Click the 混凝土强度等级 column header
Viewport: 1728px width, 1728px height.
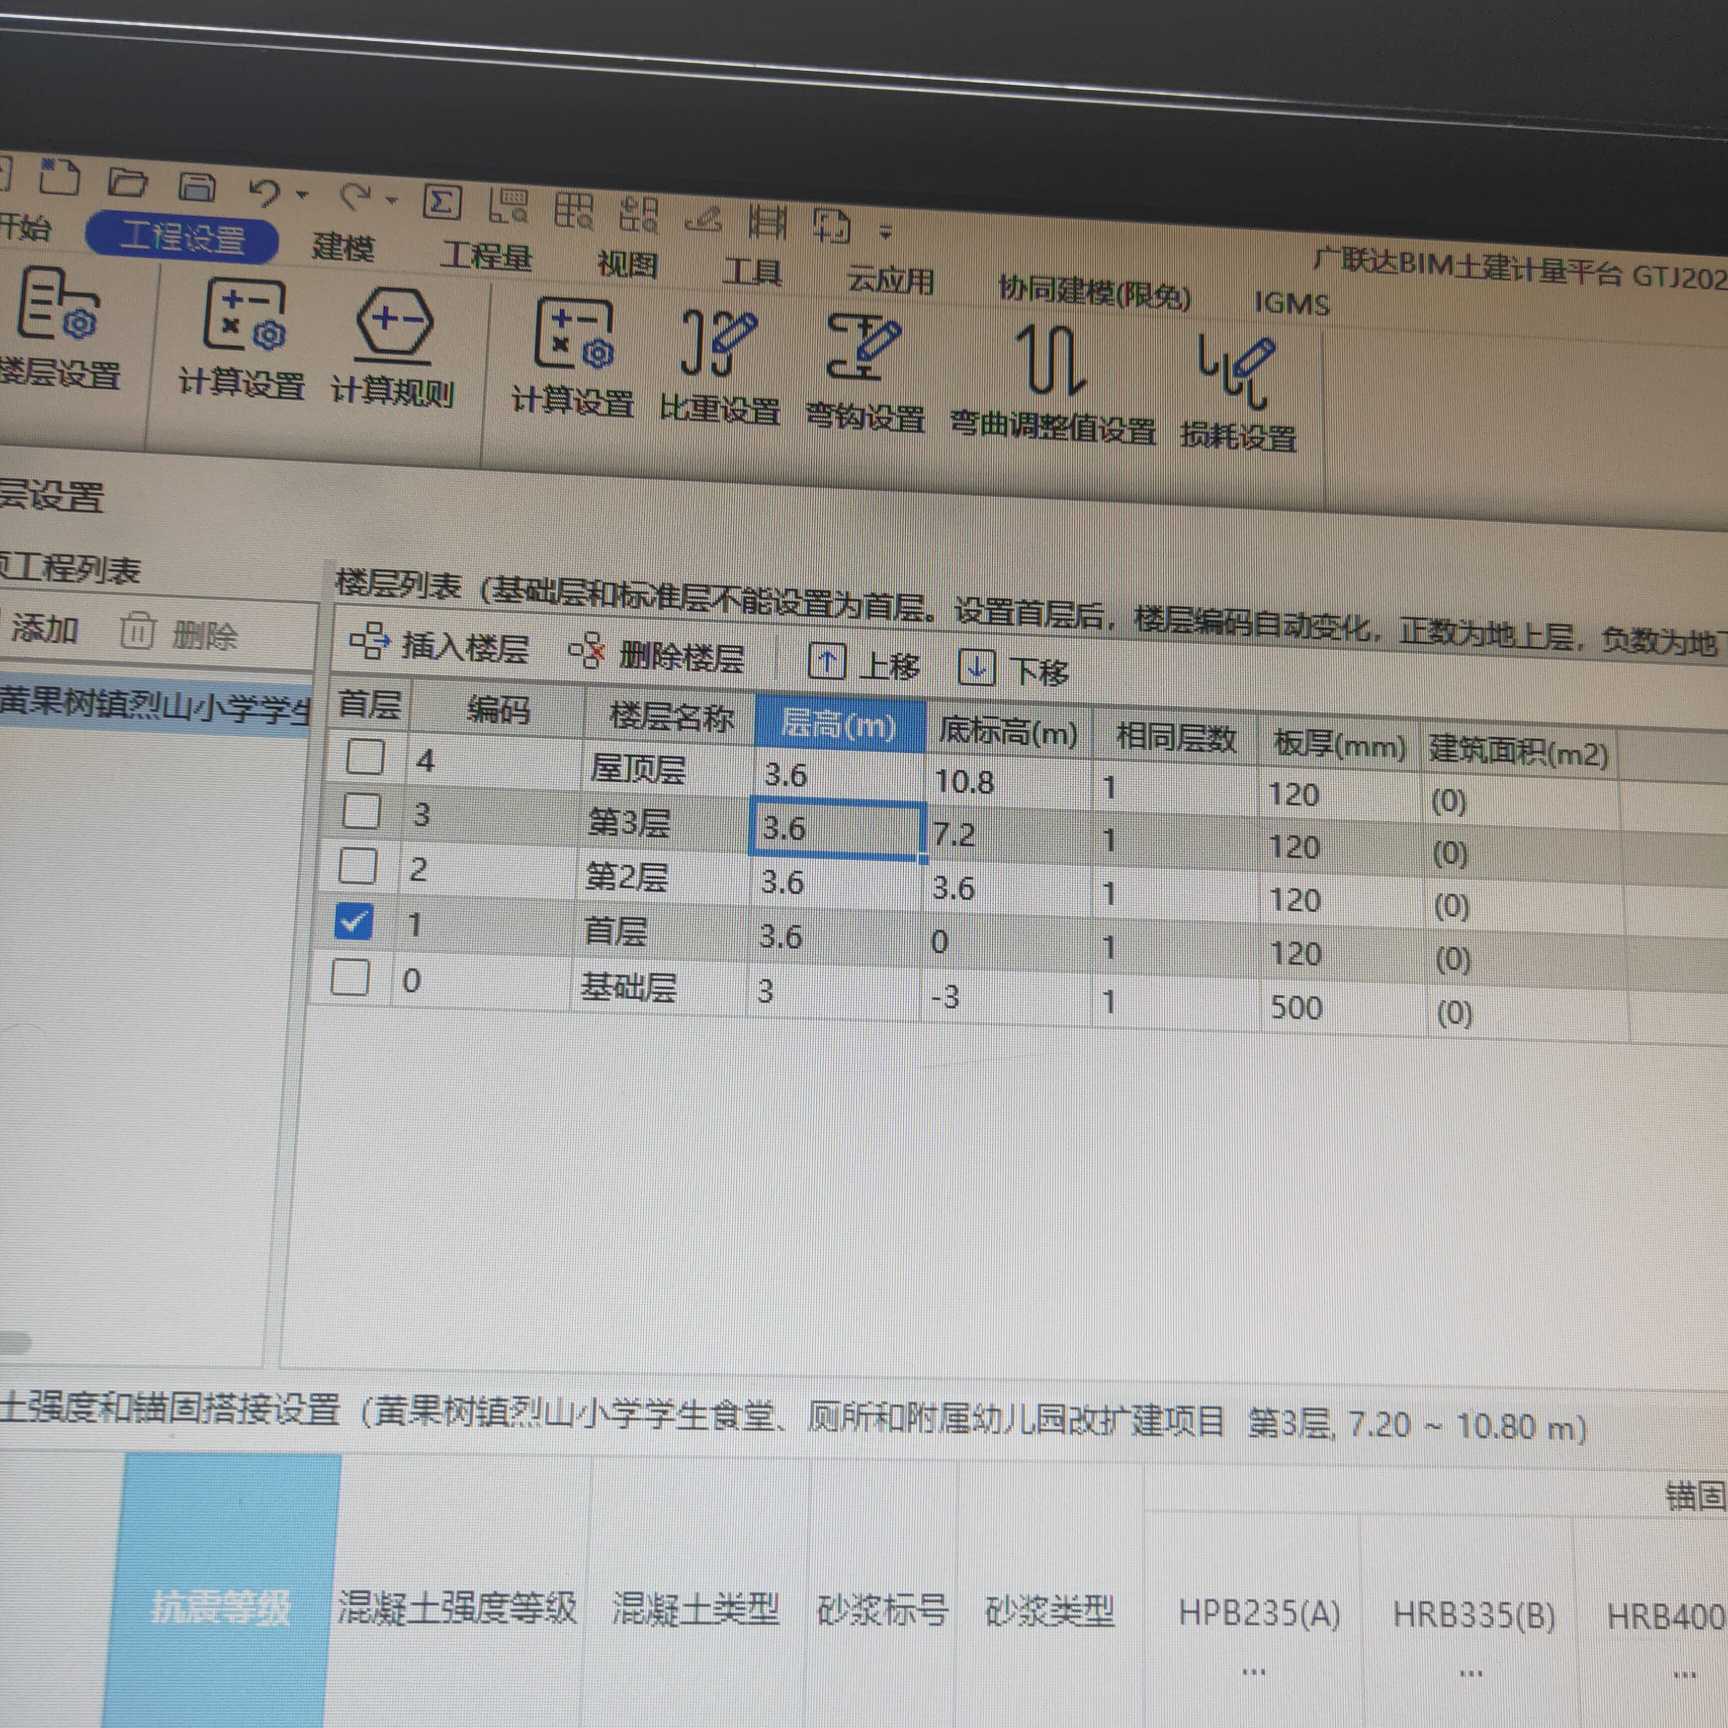[x=457, y=1607]
